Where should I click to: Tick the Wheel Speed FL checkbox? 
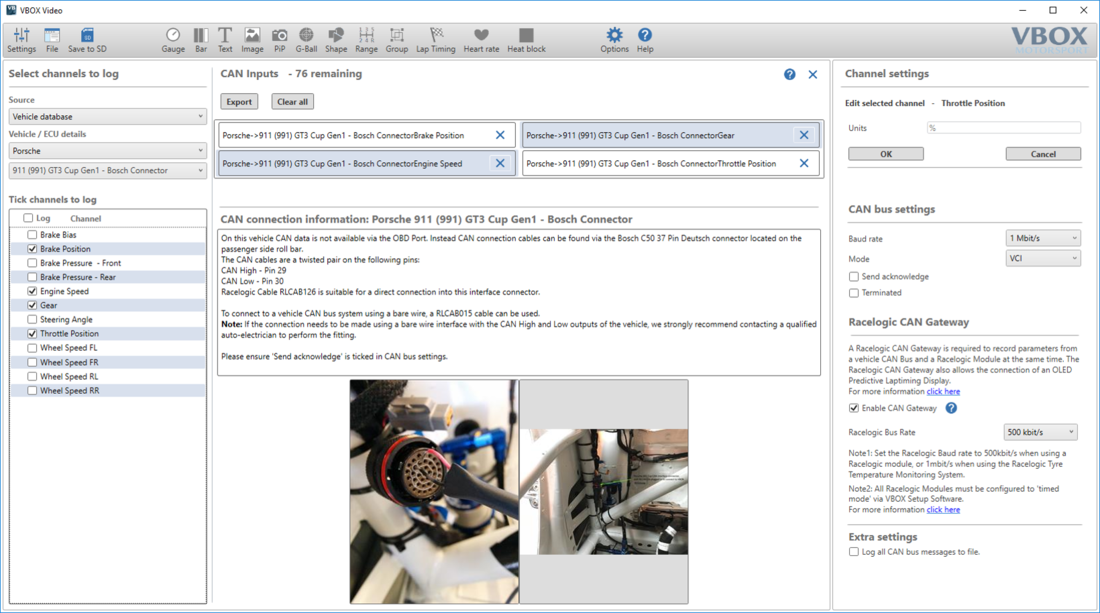[32, 348]
